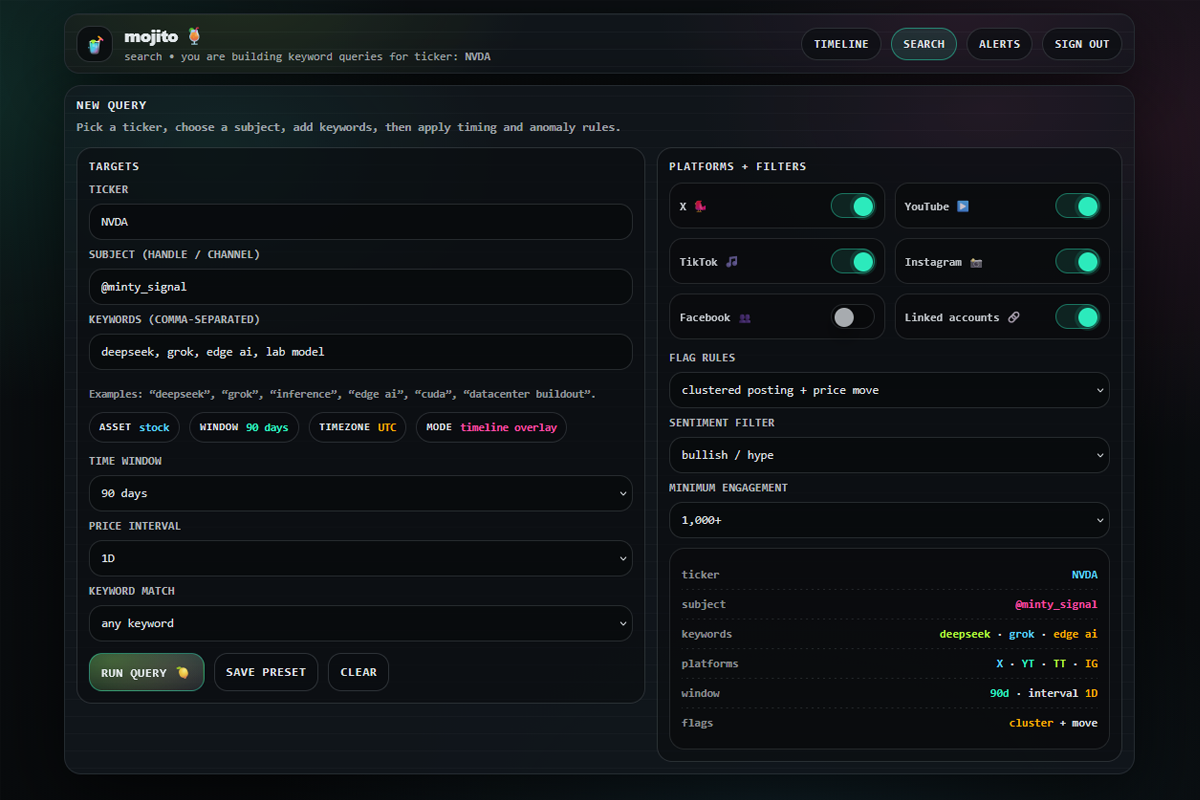The width and height of the screenshot is (1200, 800).
Task: Turn off the Linked accounts toggle
Action: 1077,317
